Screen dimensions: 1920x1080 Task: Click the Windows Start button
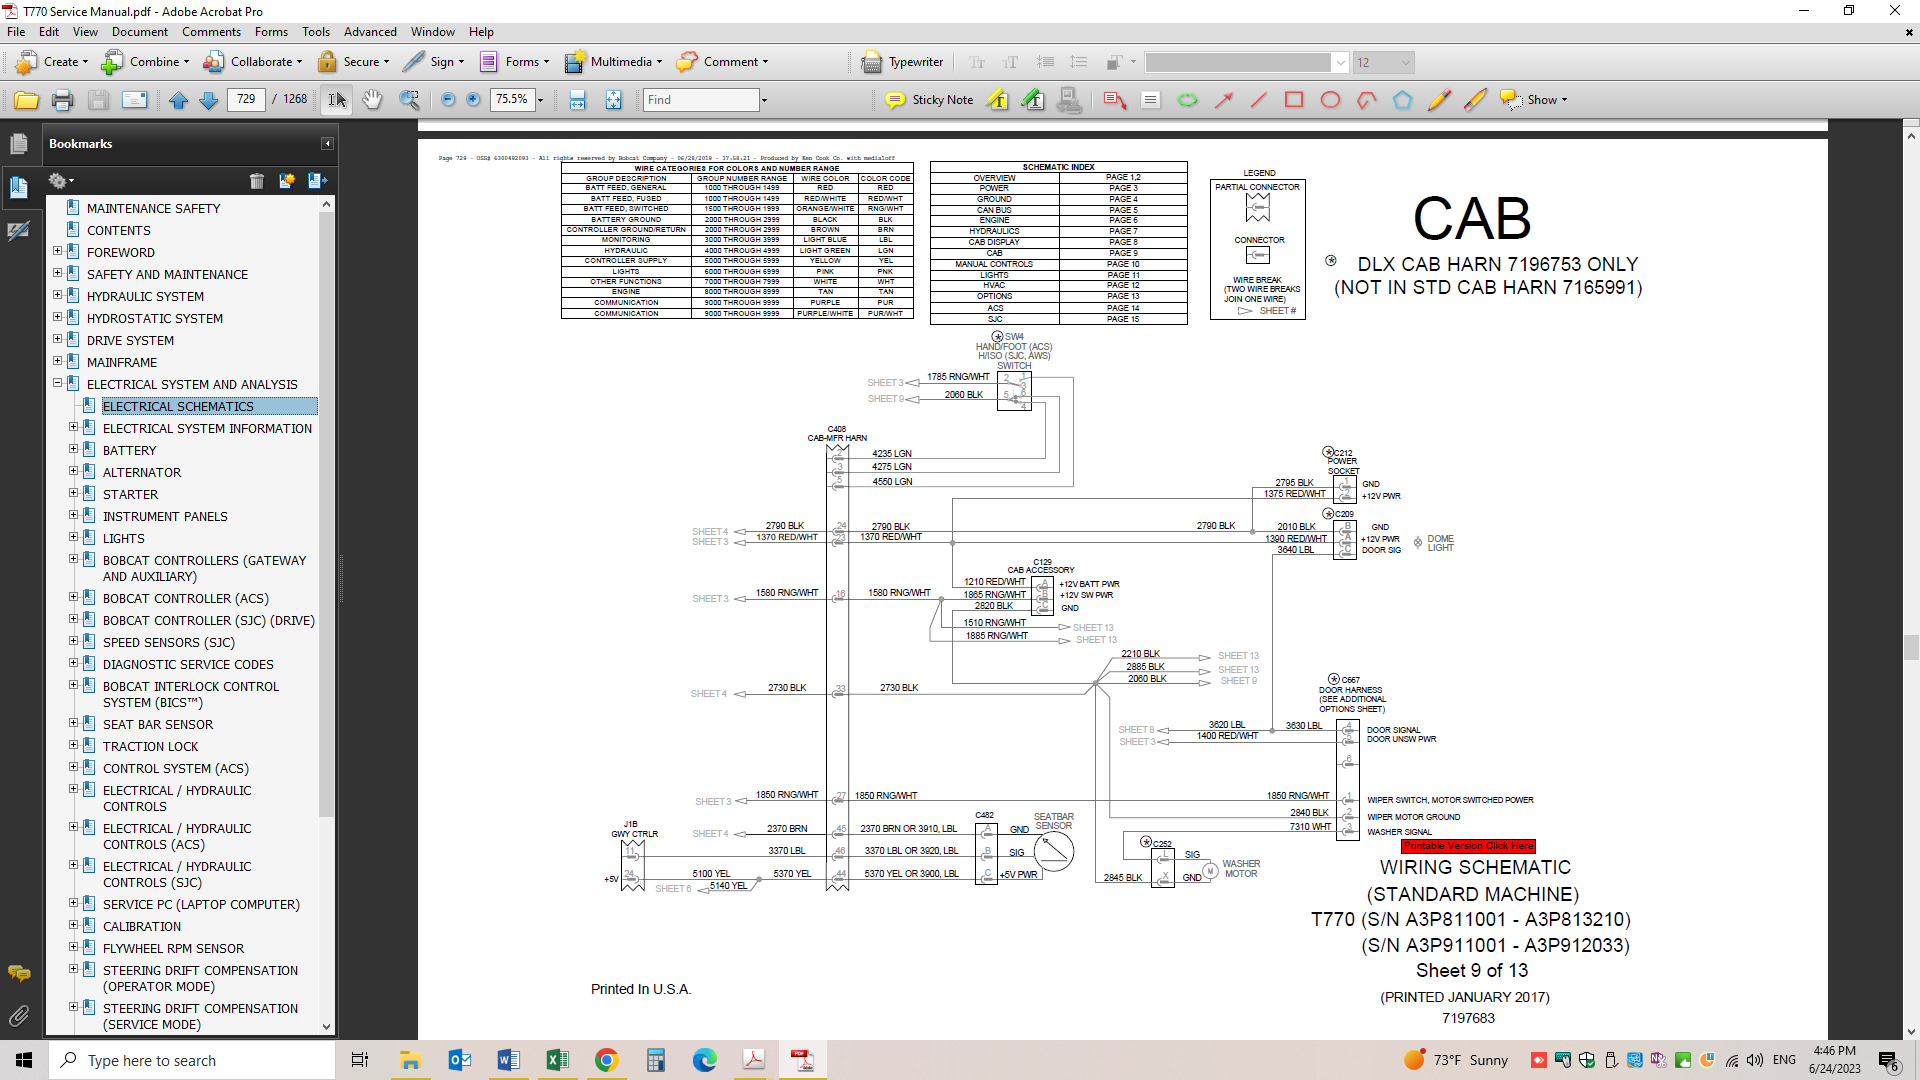24,1060
